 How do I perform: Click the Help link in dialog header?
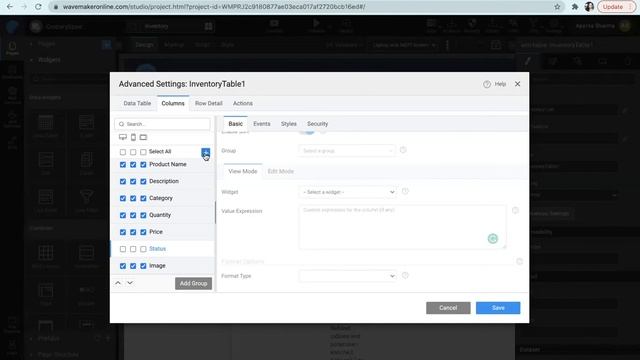(x=500, y=84)
